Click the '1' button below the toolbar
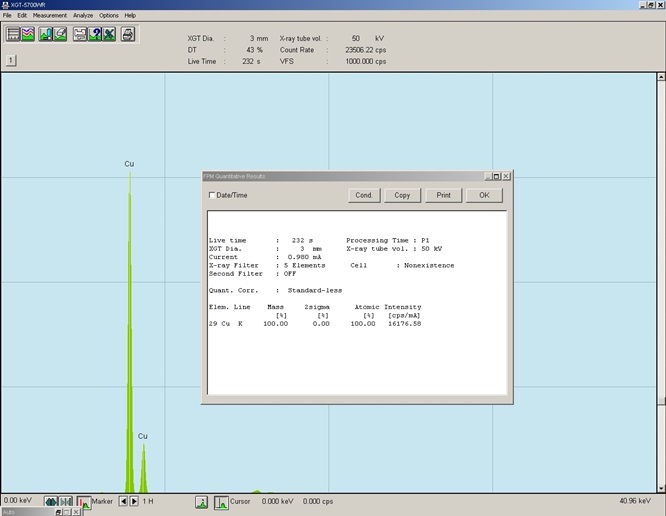The width and height of the screenshot is (666, 516). [x=11, y=60]
